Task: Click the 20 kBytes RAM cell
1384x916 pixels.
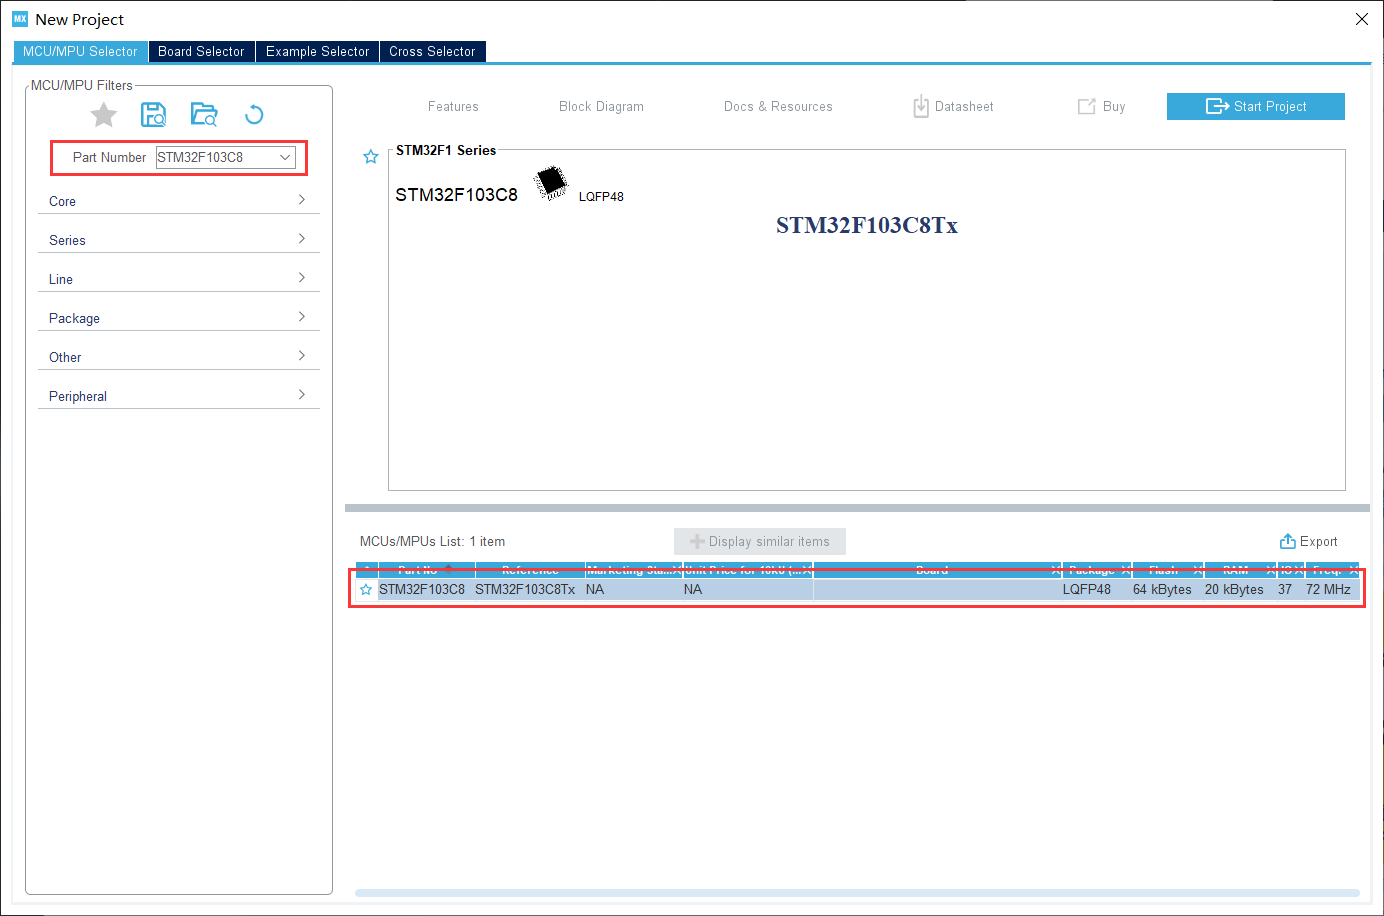Action: [1234, 590]
